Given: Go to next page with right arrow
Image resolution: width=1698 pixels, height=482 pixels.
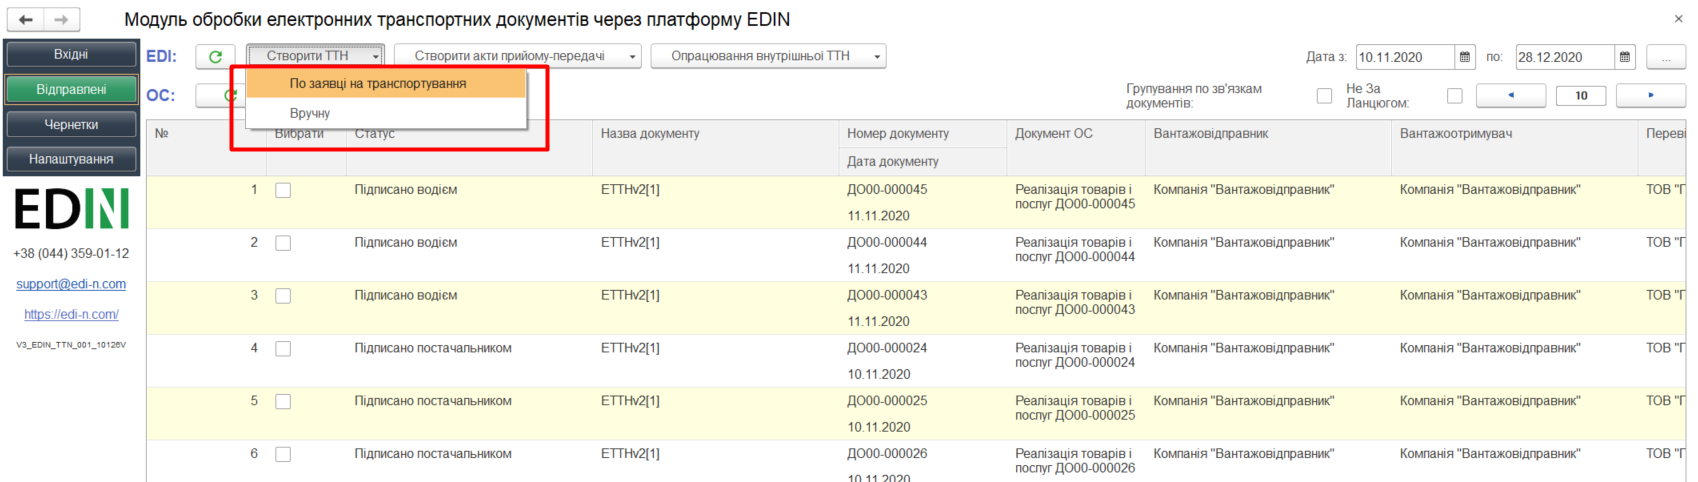Looking at the screenshot, I should [1651, 95].
